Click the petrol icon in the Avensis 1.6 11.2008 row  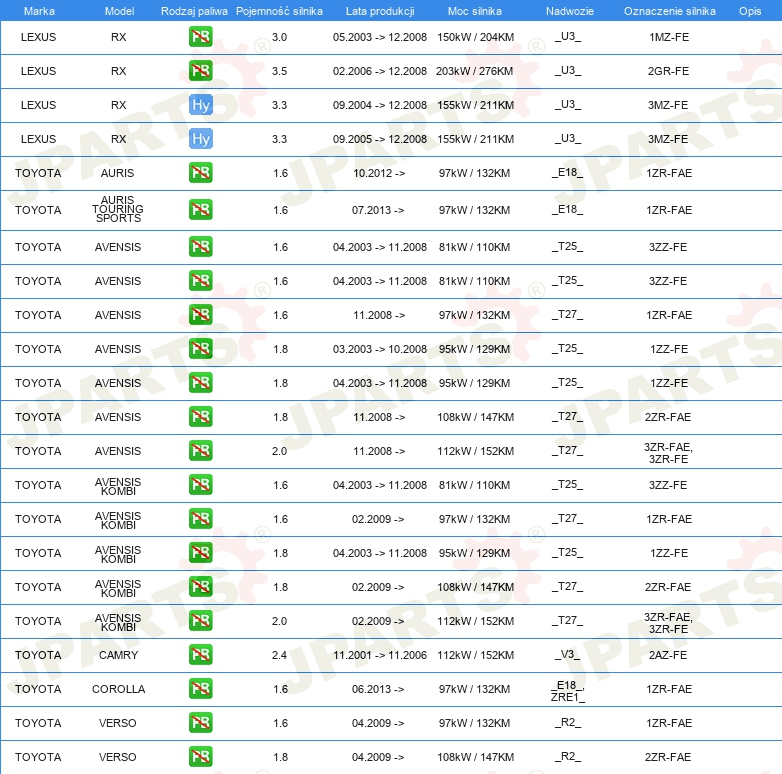[200, 315]
